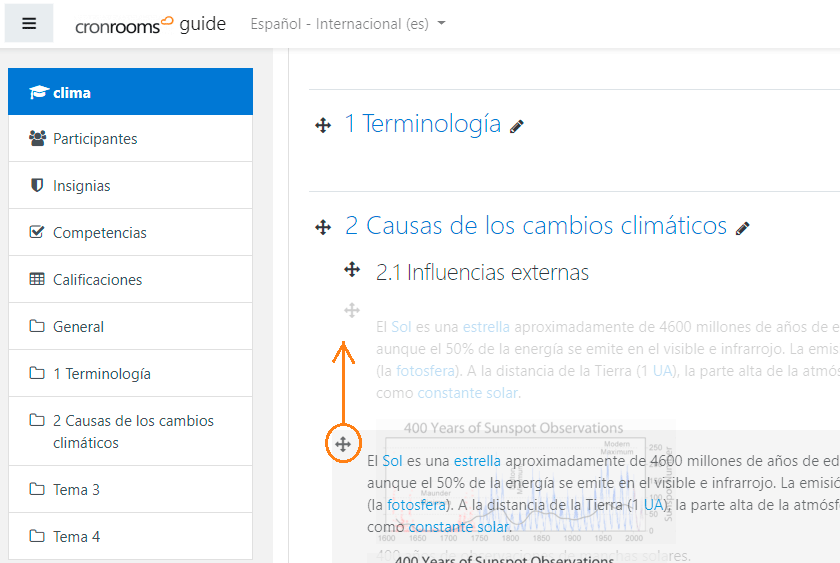Open the 1 Terminología section heading link
The width and height of the screenshot is (840, 563).
tap(423, 124)
